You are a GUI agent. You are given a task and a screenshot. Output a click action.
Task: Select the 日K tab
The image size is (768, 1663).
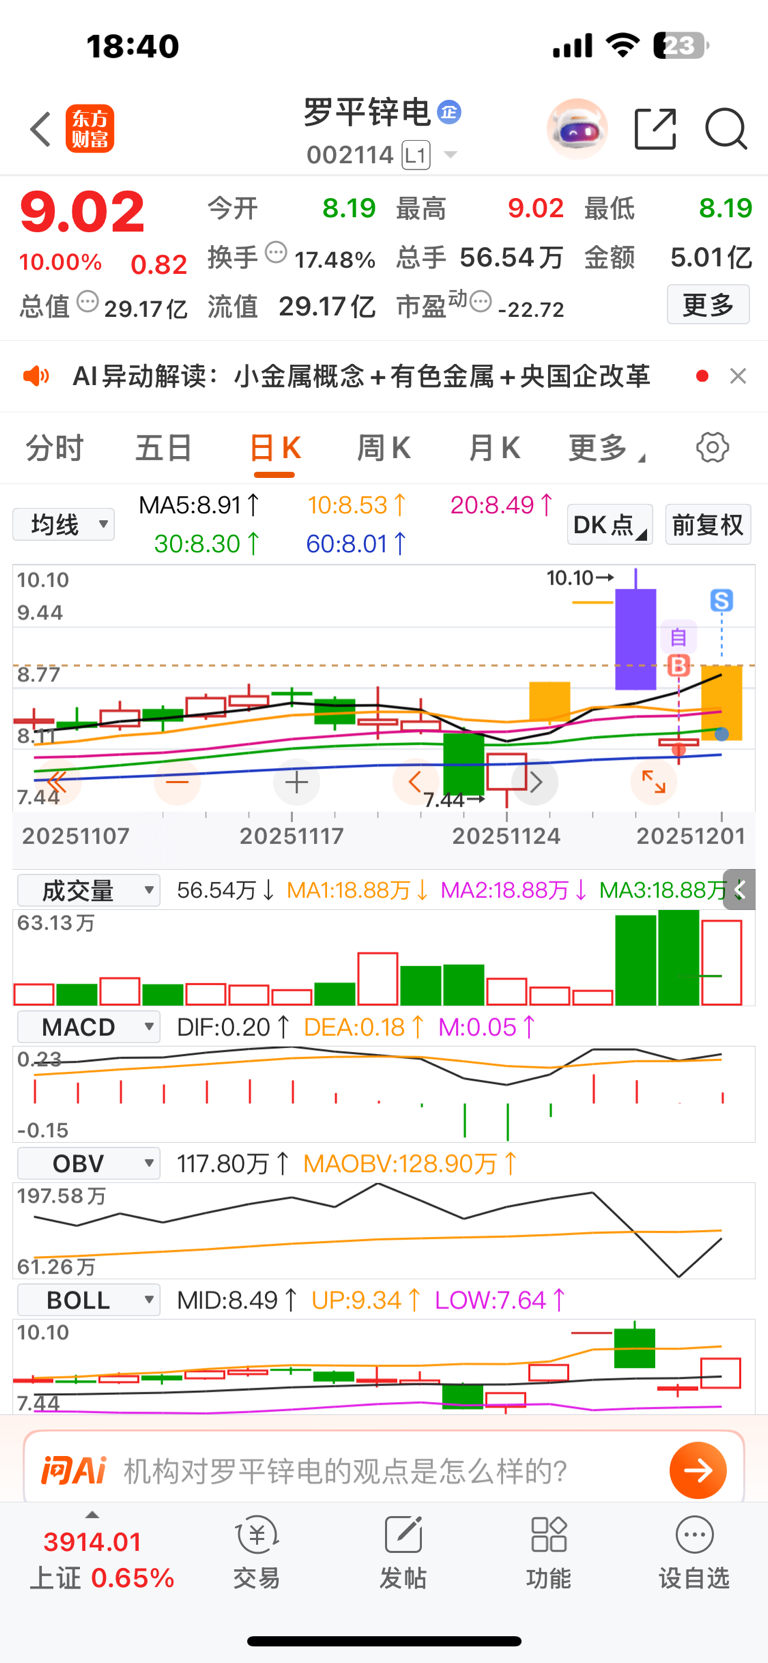274,448
